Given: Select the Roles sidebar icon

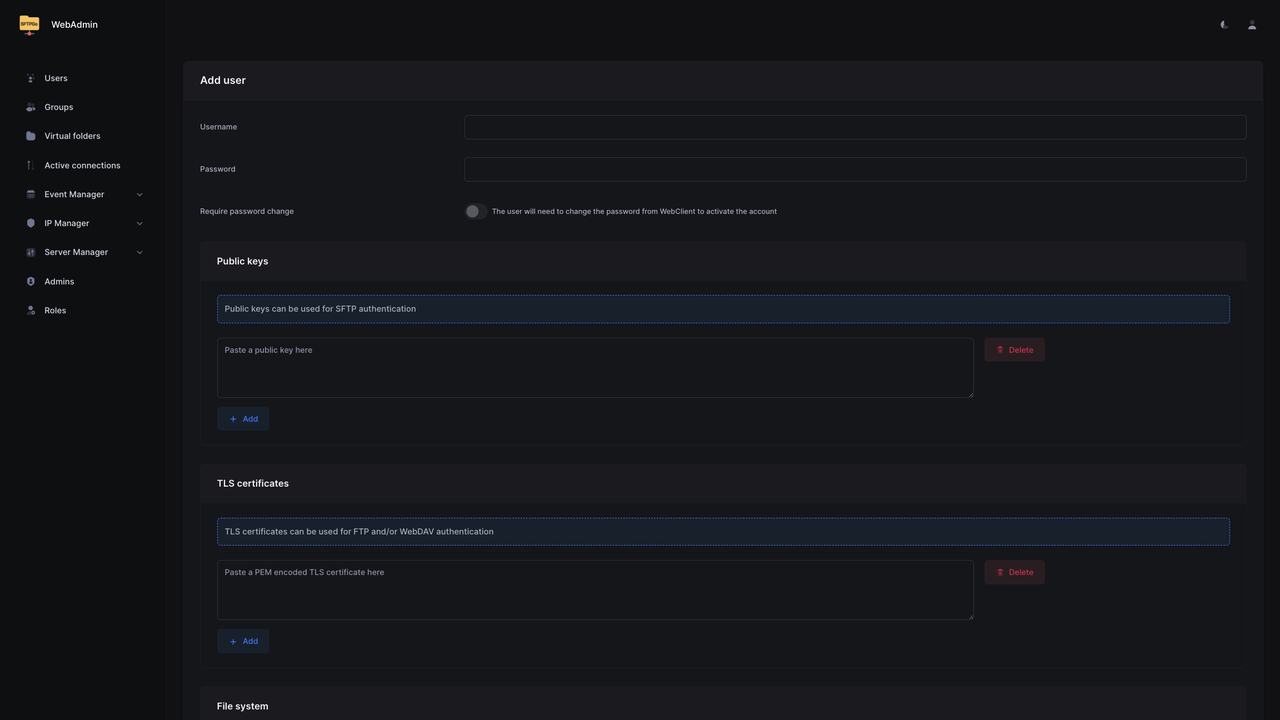Looking at the screenshot, I should tap(29, 310).
